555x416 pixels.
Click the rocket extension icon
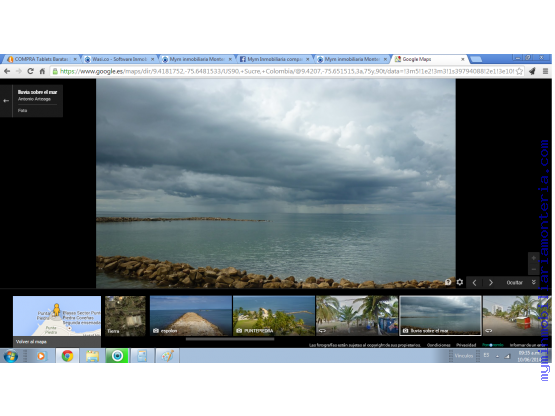click(532, 71)
